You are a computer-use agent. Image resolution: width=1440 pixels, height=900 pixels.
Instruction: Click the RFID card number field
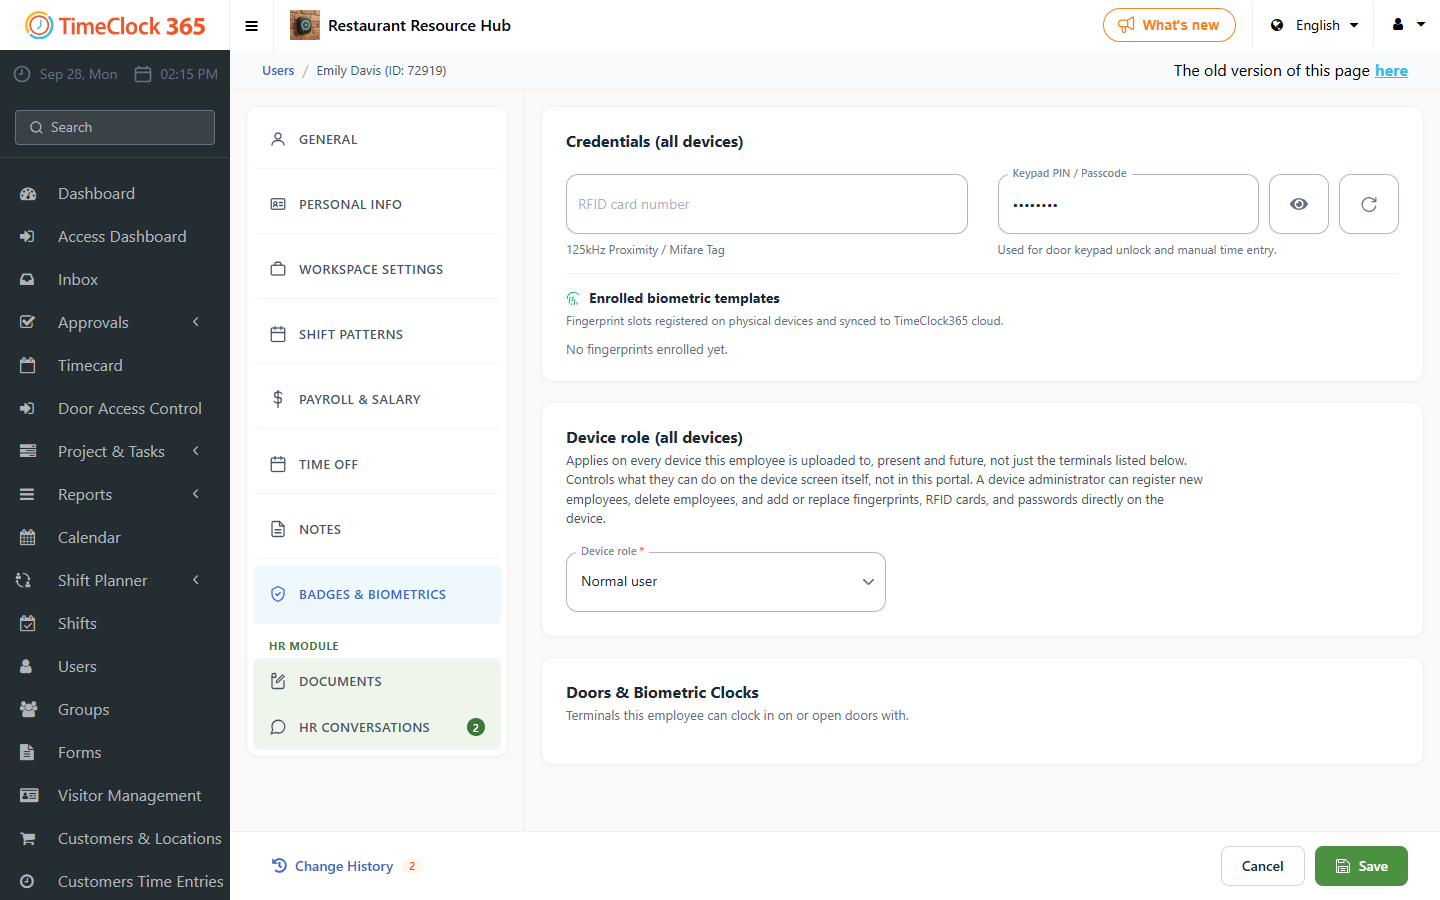(x=767, y=204)
